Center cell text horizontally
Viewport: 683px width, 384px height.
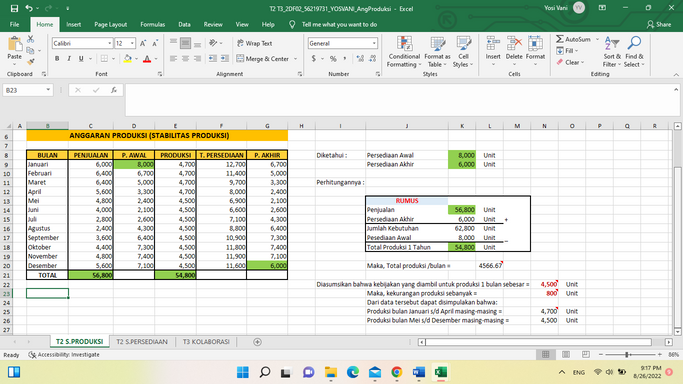tap(186, 58)
